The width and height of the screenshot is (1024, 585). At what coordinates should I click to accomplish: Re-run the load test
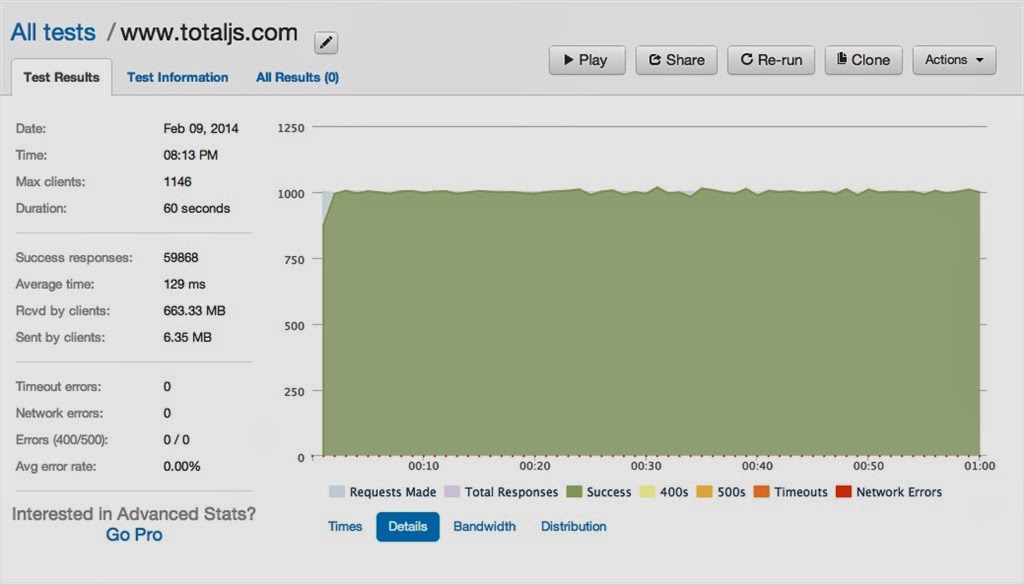pos(771,60)
